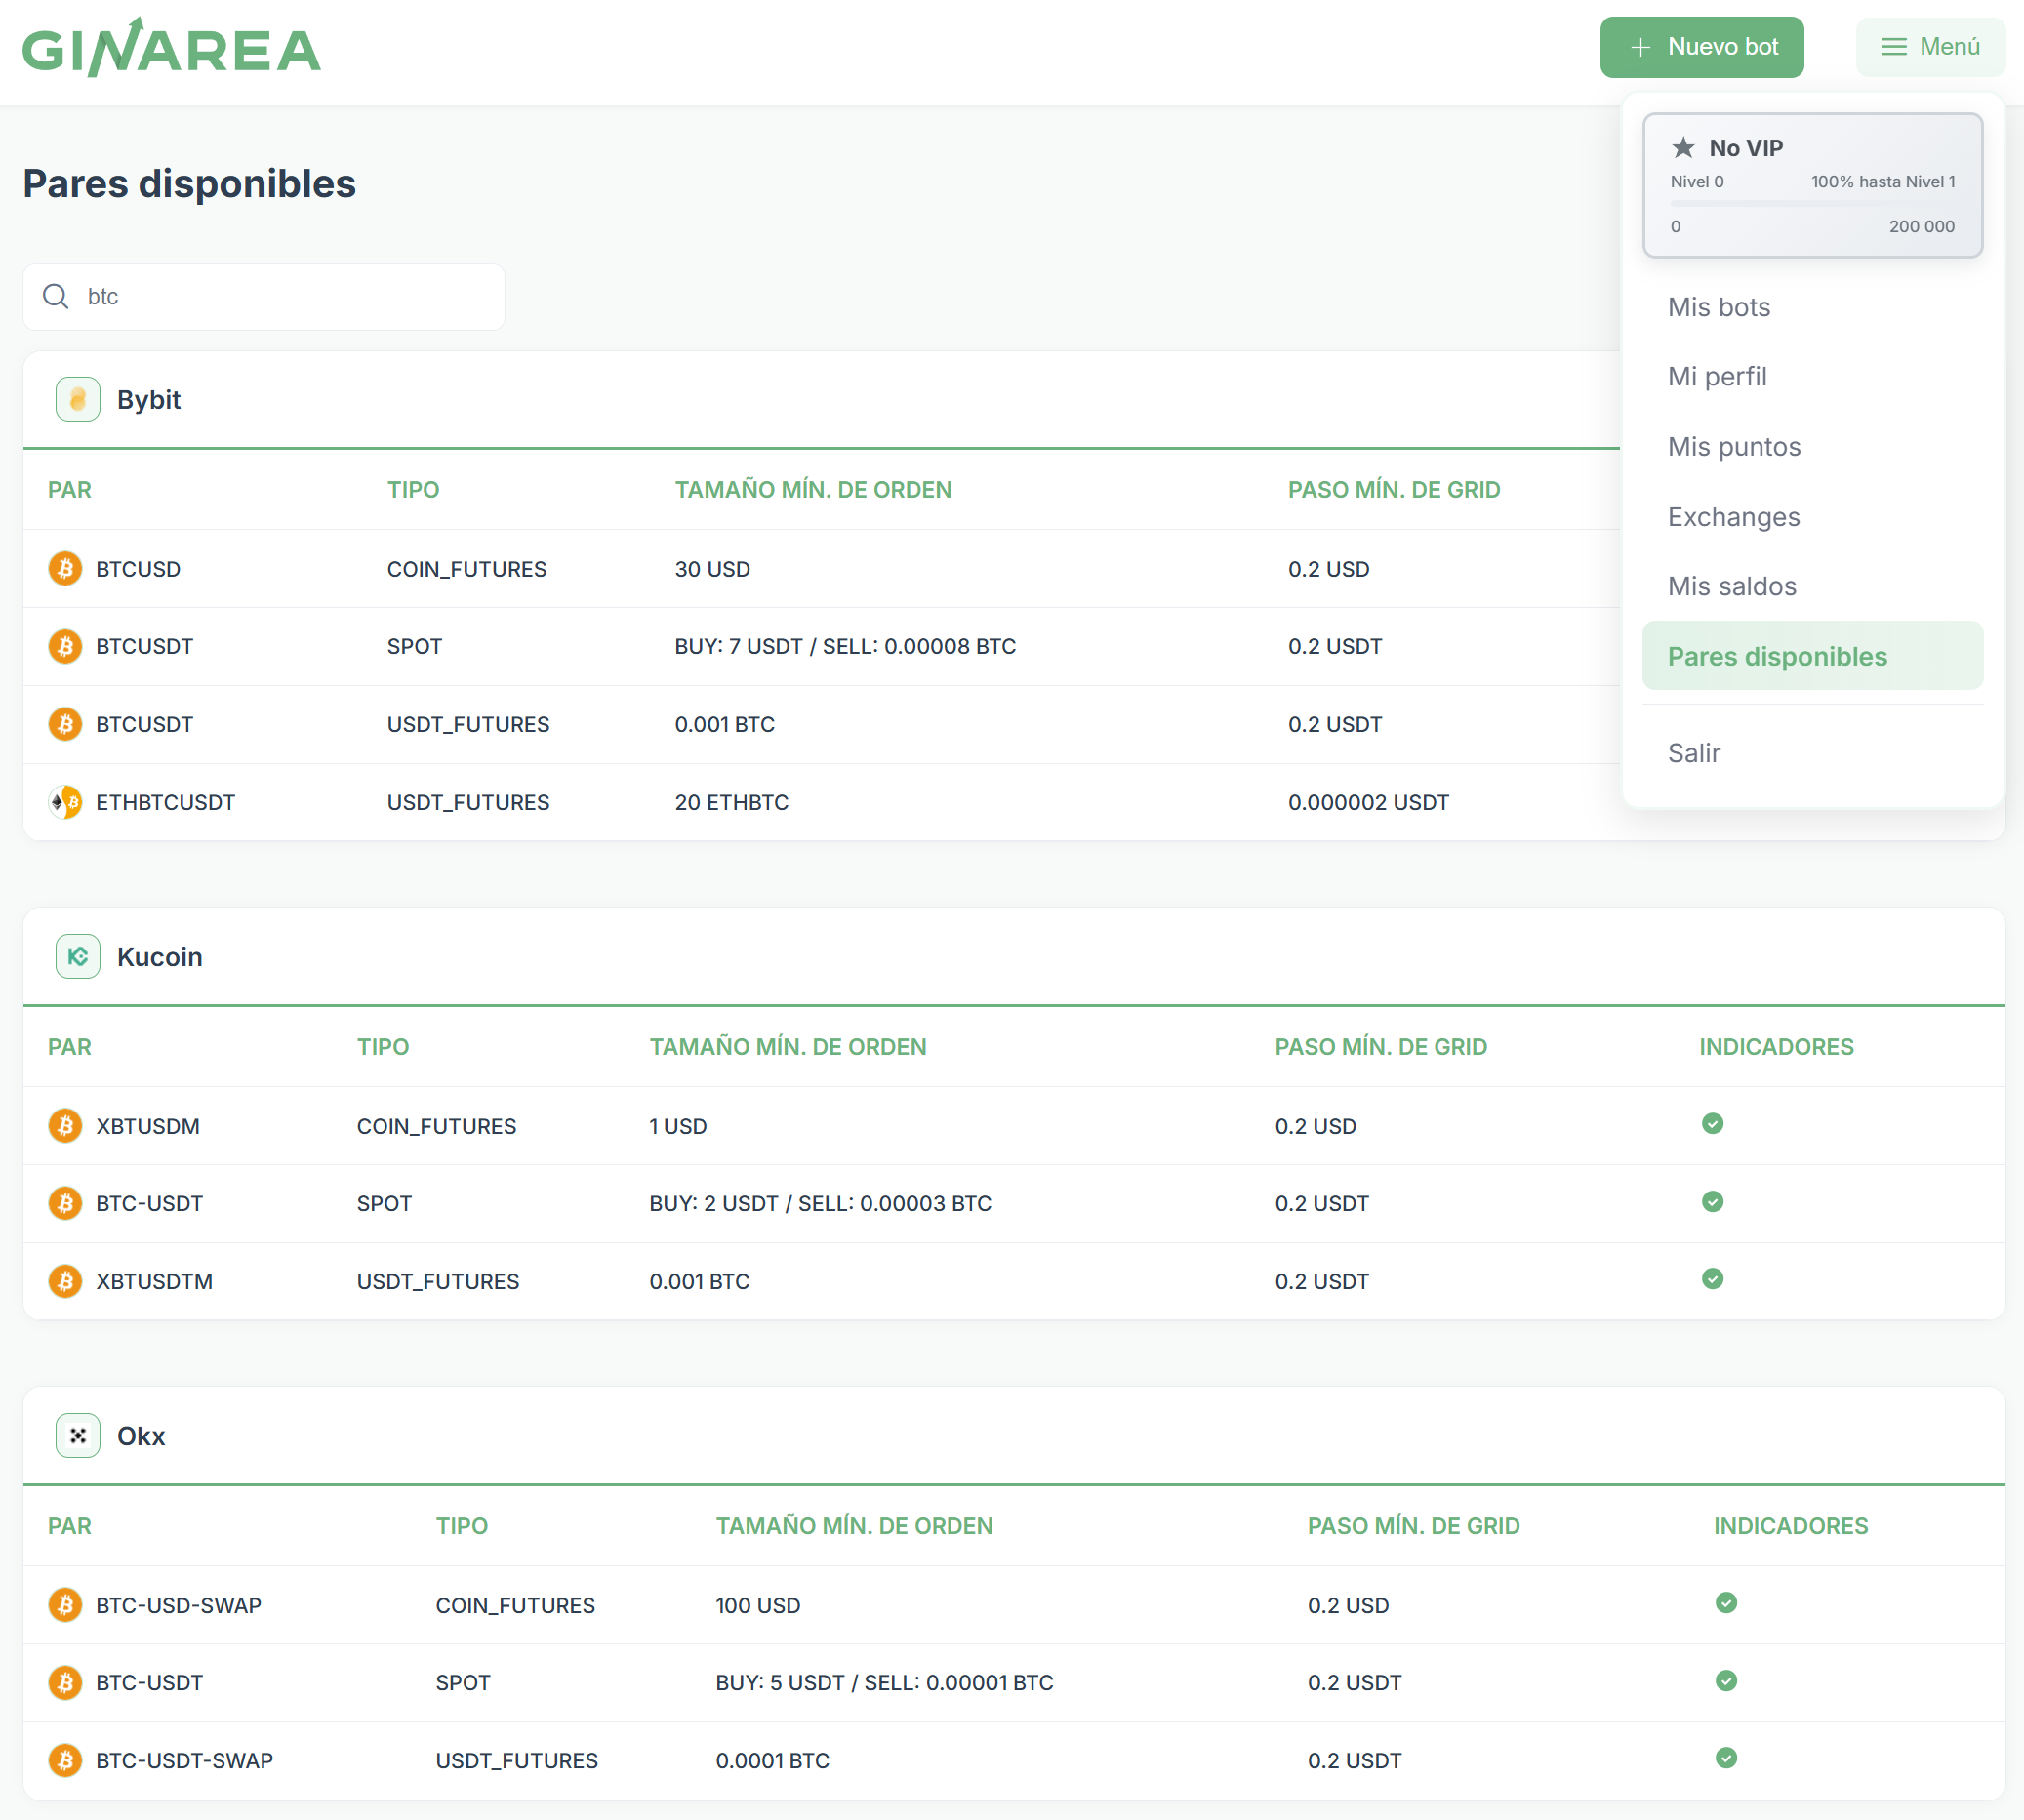The height and width of the screenshot is (1820, 2024).
Task: Click Salir to log out
Action: (x=1812, y=753)
